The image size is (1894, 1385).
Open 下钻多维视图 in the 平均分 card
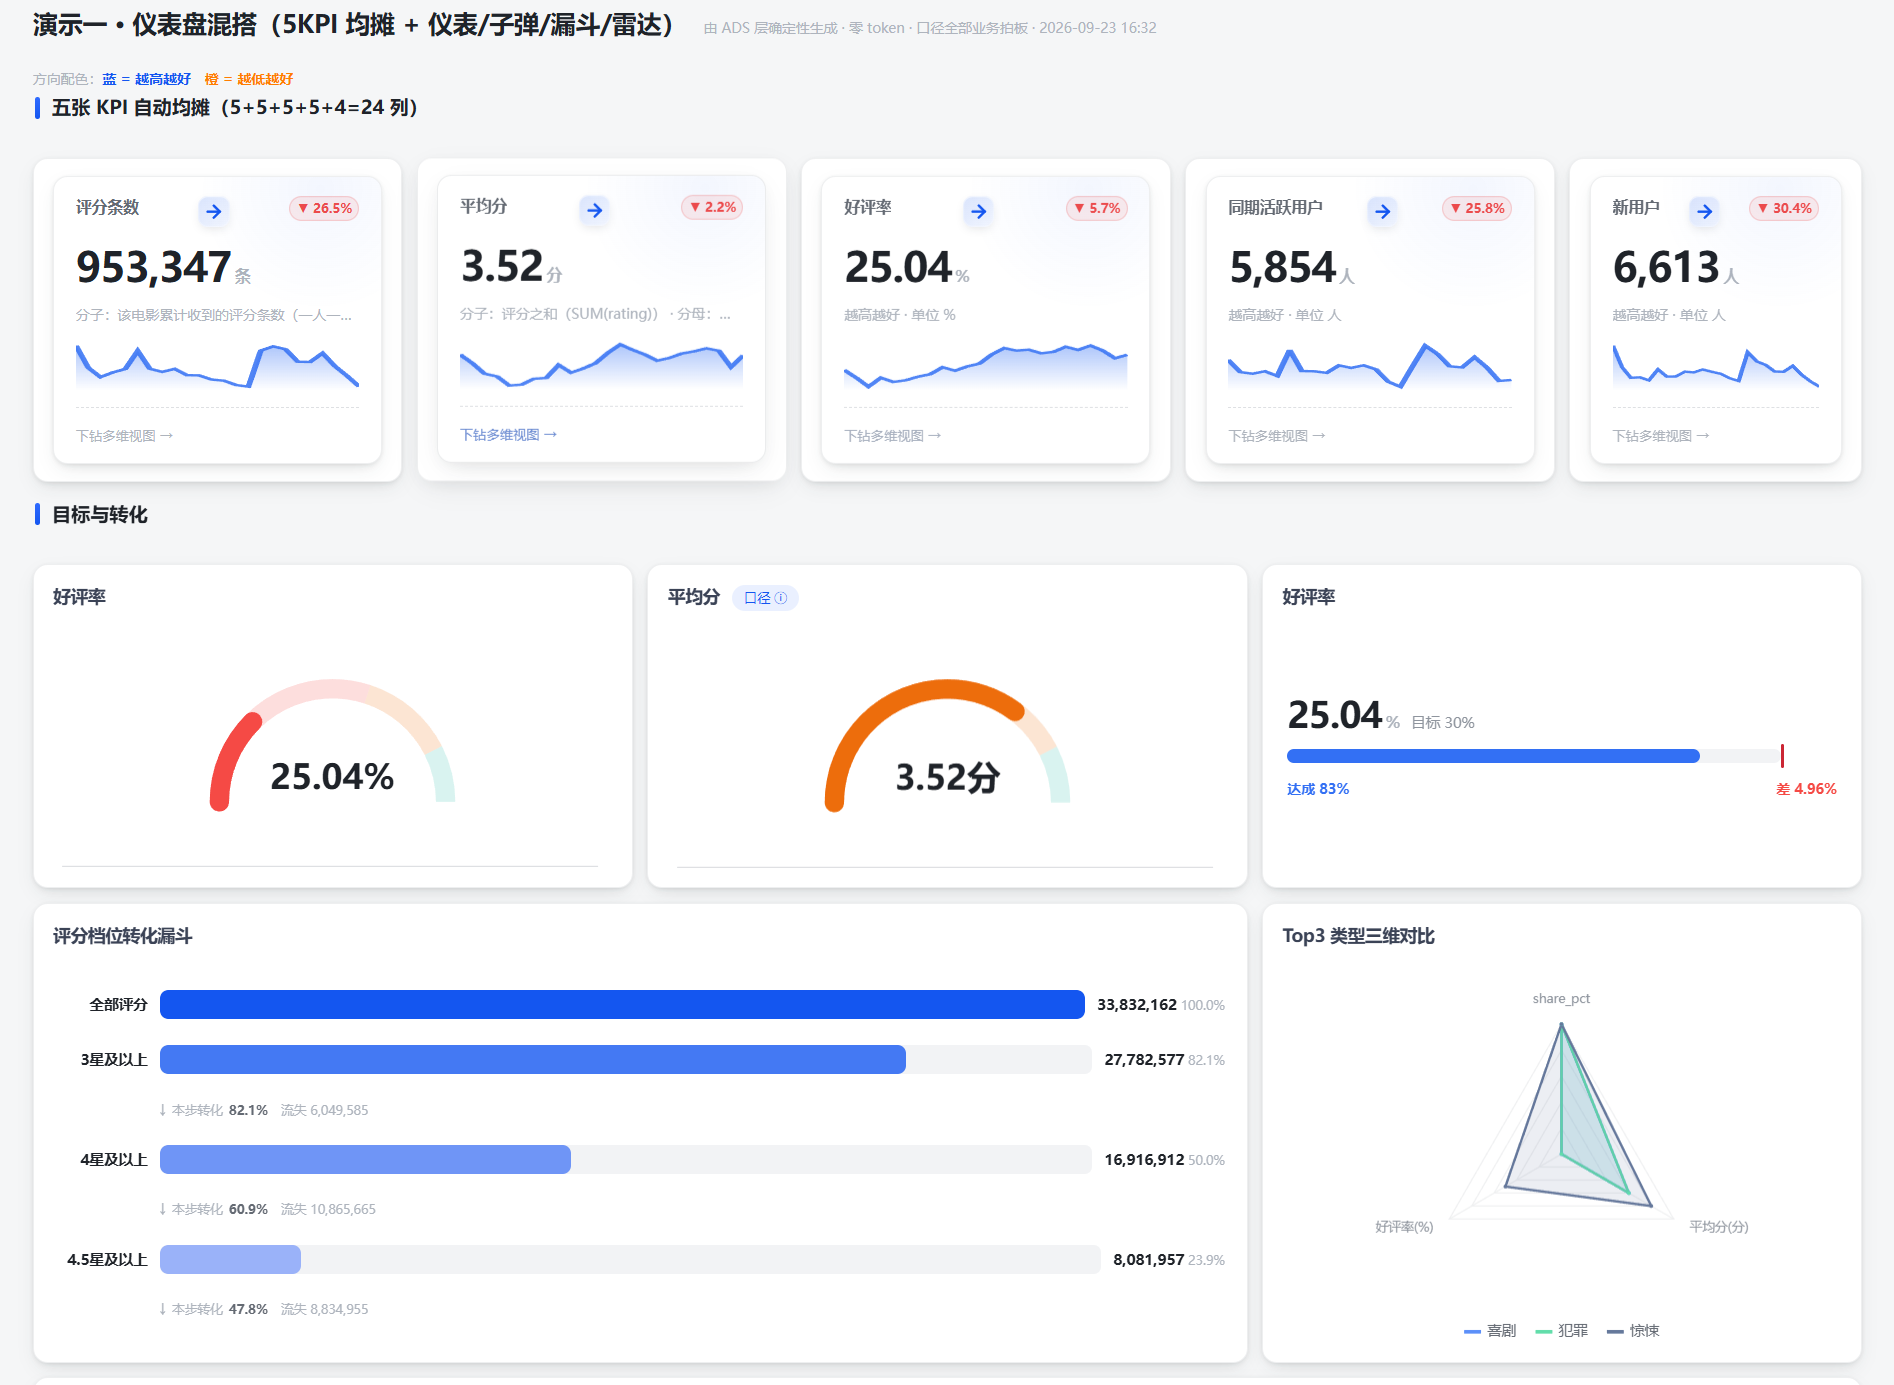click(x=509, y=435)
